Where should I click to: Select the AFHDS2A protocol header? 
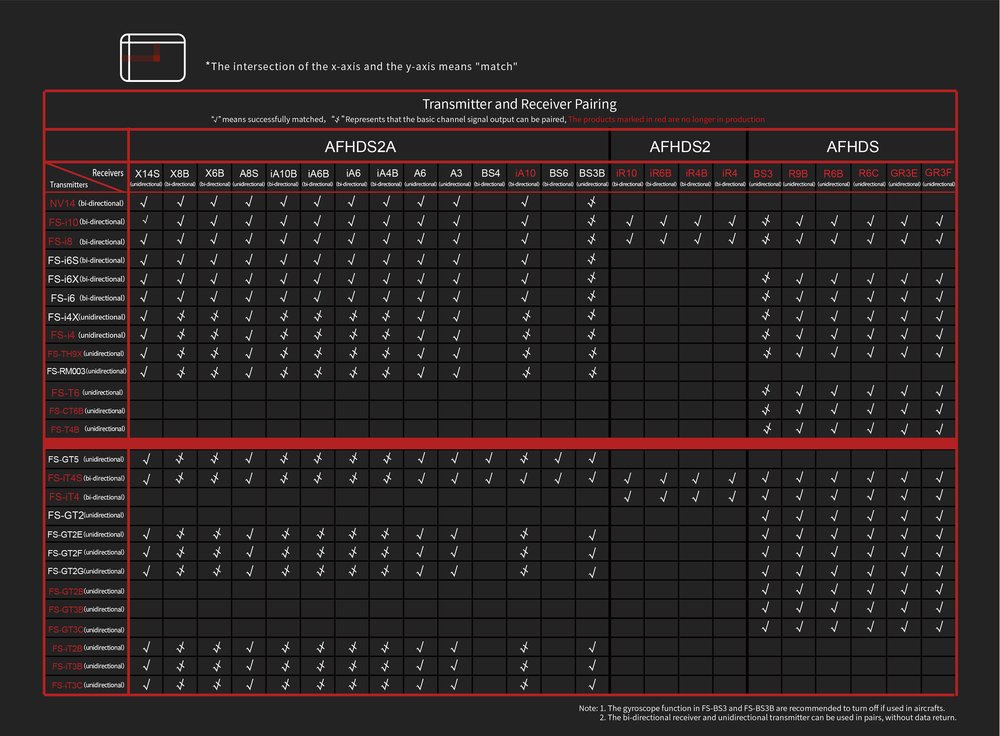(360, 147)
